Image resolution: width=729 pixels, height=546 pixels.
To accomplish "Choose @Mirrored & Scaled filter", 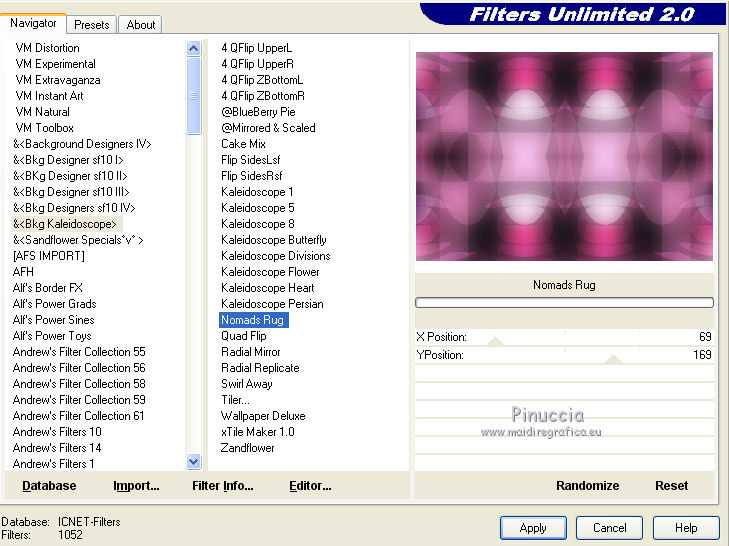I will [268, 128].
